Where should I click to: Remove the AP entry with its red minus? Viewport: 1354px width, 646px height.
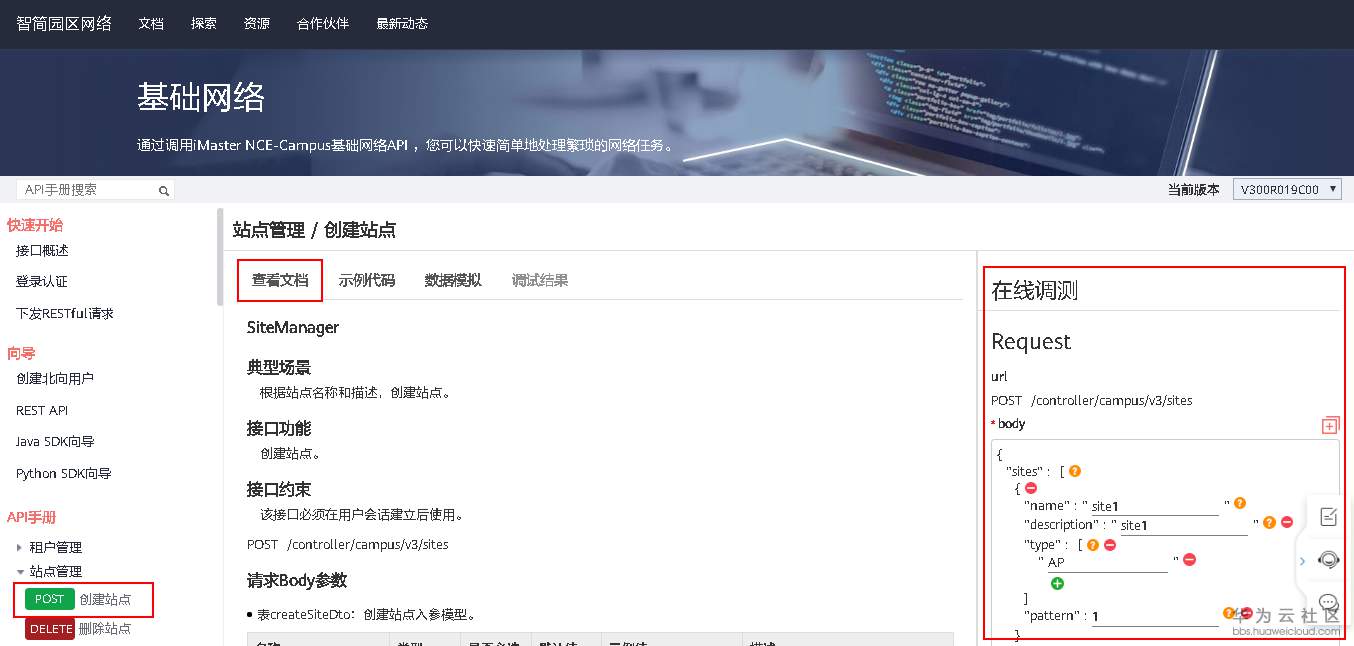point(1189,560)
